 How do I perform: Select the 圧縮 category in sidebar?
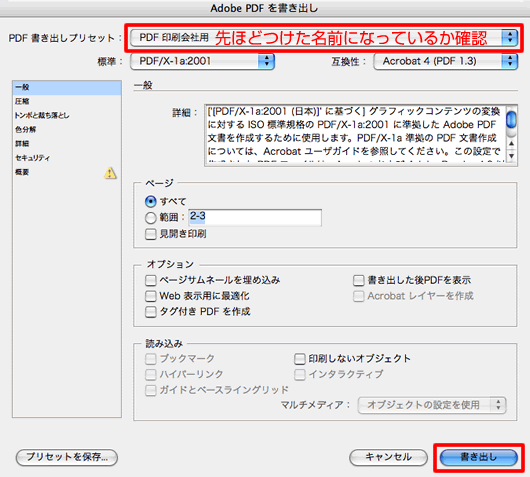coord(67,101)
